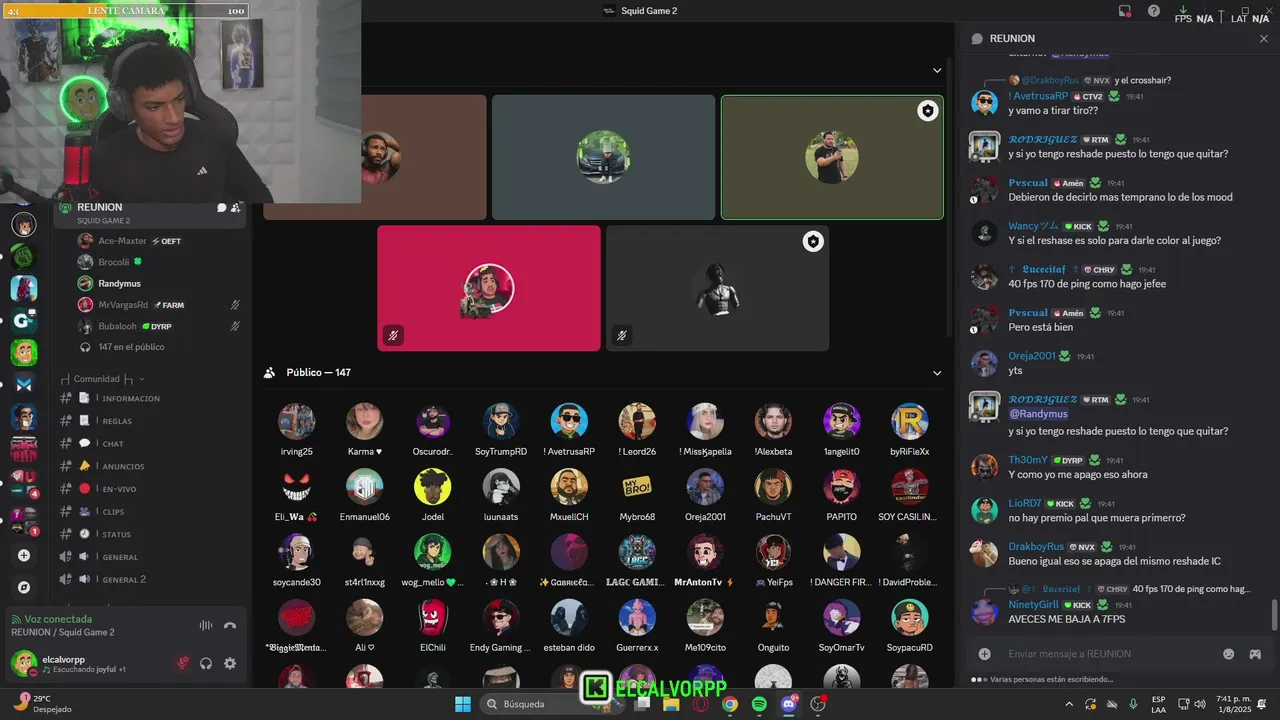Image resolution: width=1280 pixels, height=720 pixels.
Task: Click the username LioRD7 in chat
Action: (x=1025, y=503)
